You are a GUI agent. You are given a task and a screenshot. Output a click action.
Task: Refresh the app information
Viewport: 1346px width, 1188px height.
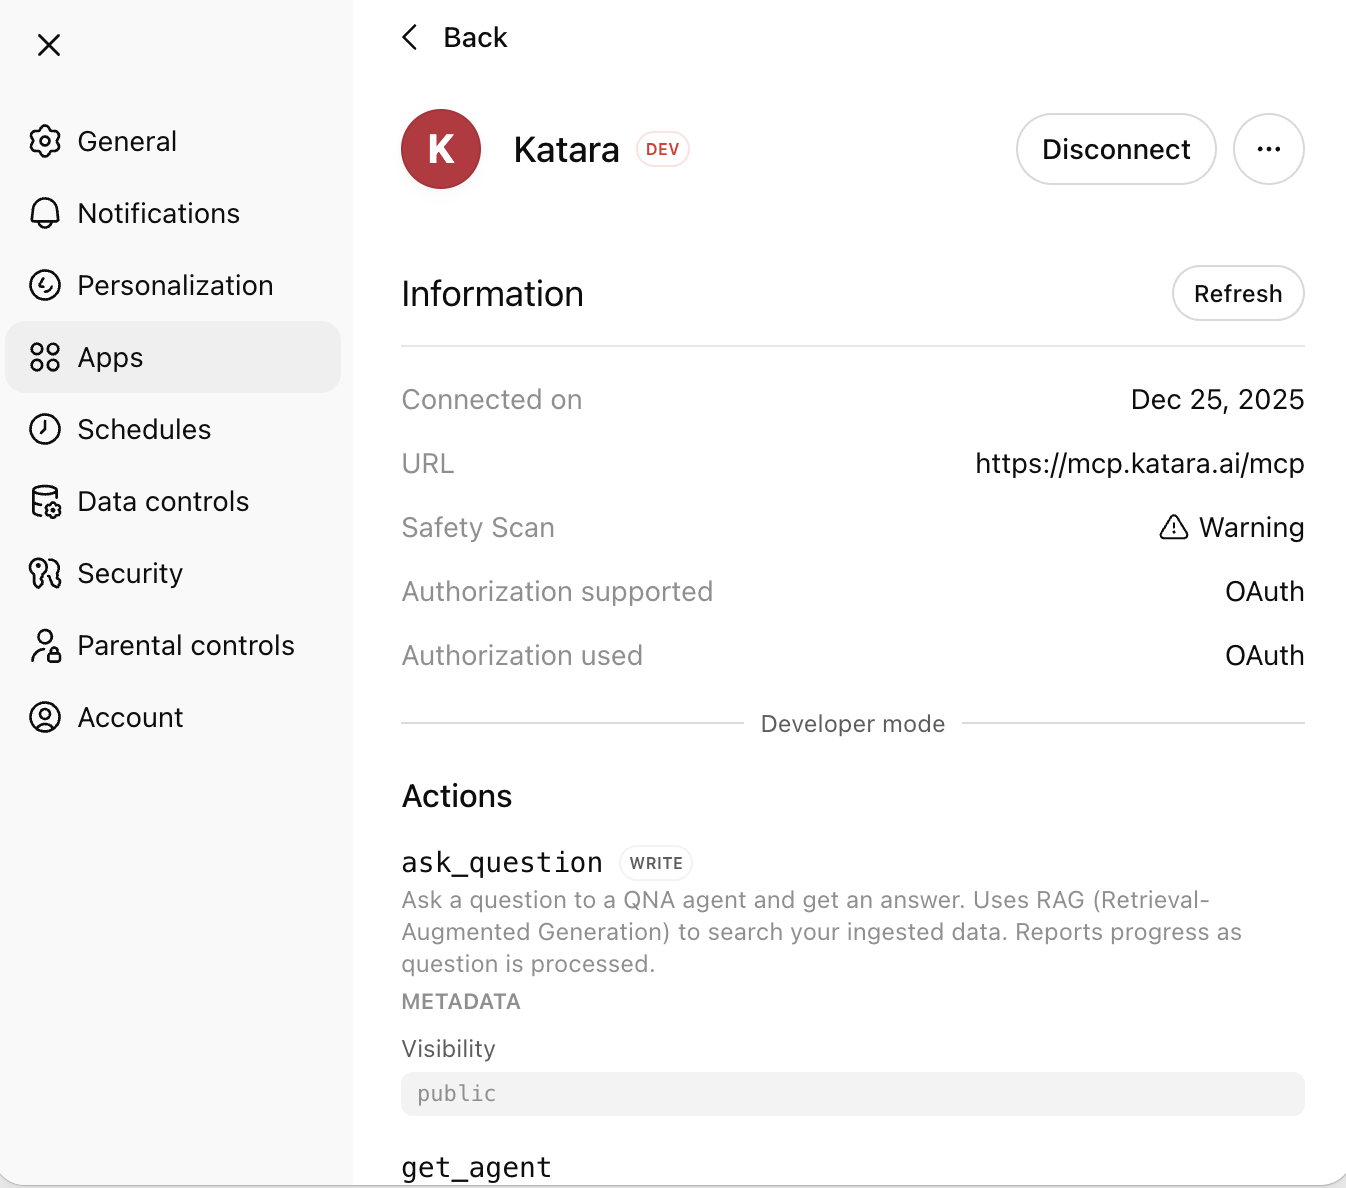tap(1238, 293)
